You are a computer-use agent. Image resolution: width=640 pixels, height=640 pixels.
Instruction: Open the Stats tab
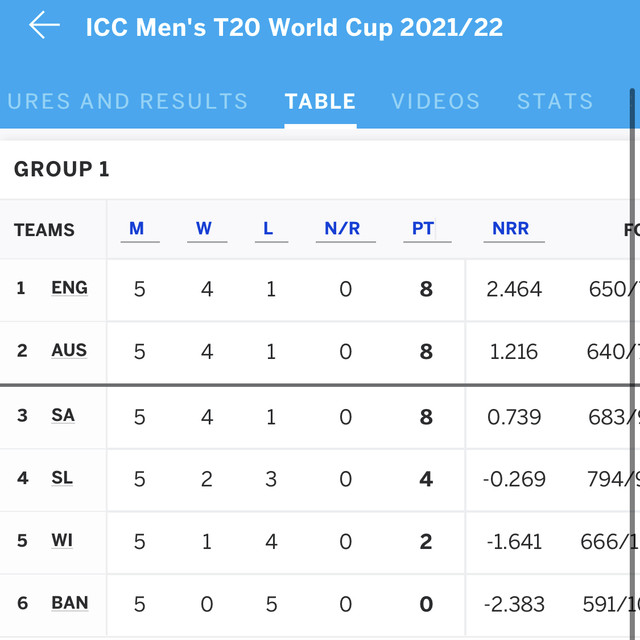coord(555,101)
